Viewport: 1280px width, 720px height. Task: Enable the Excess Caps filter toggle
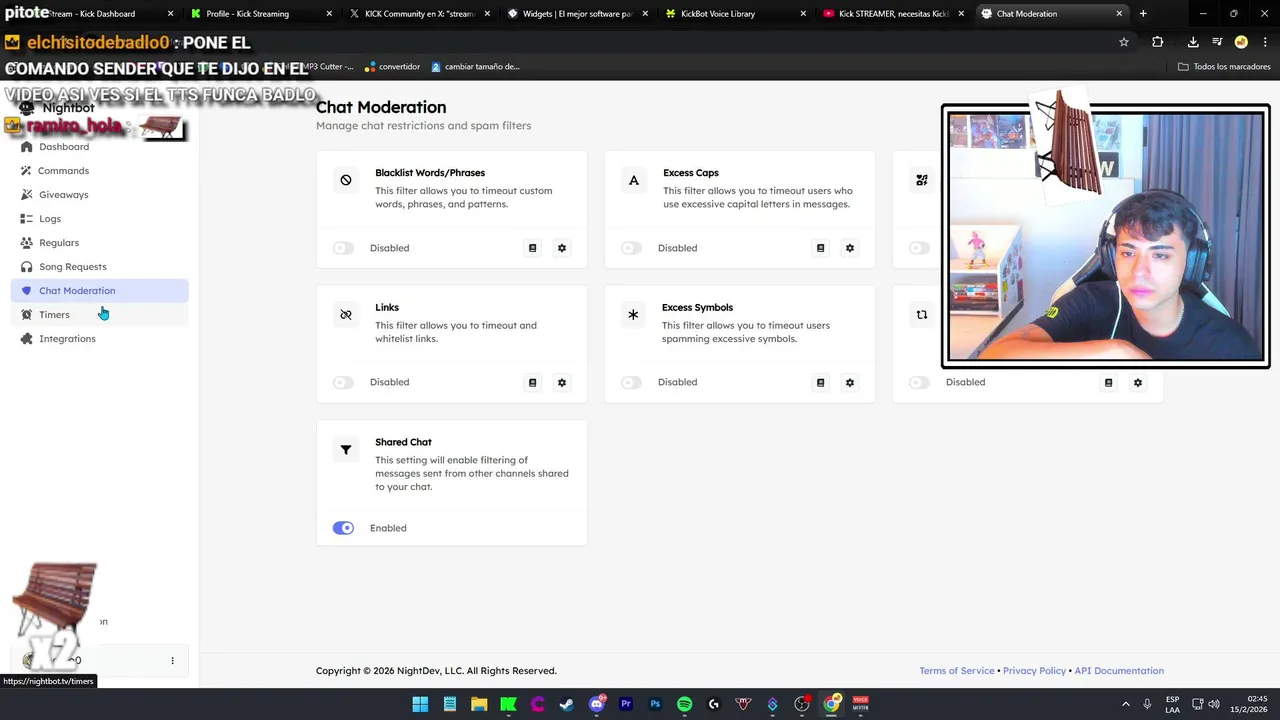coord(631,248)
